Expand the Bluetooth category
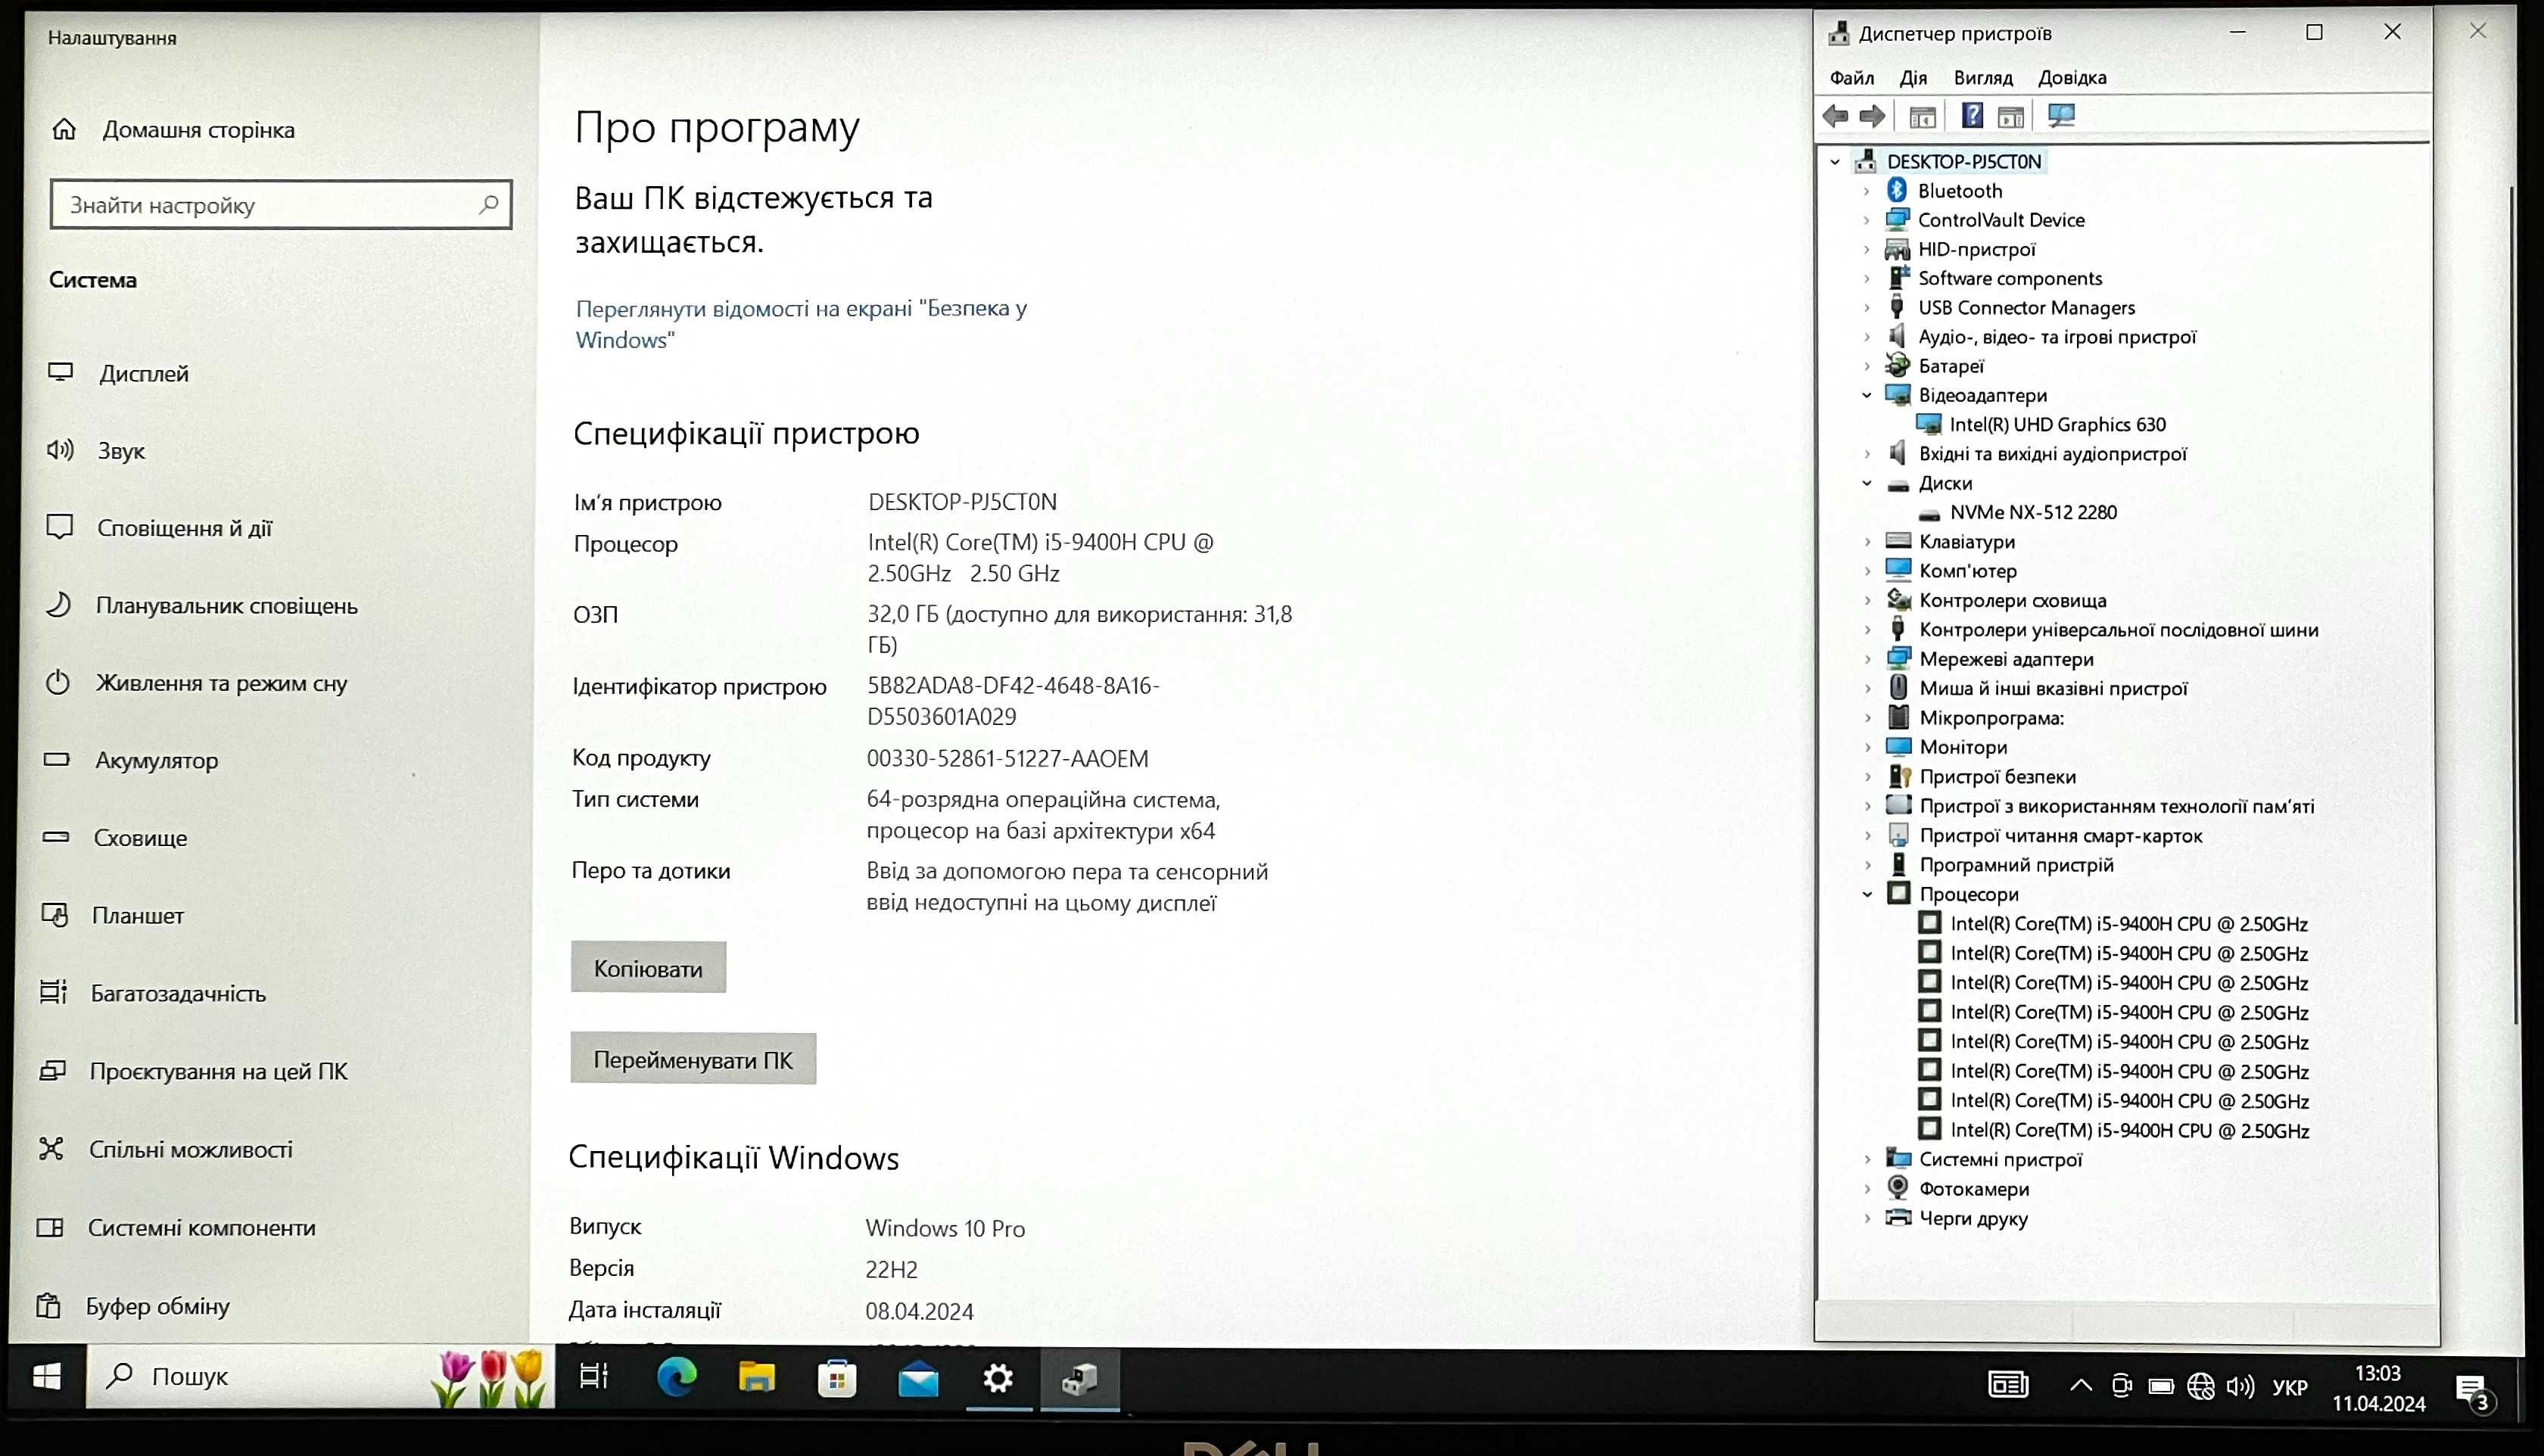The height and width of the screenshot is (1456, 2544). [1866, 191]
